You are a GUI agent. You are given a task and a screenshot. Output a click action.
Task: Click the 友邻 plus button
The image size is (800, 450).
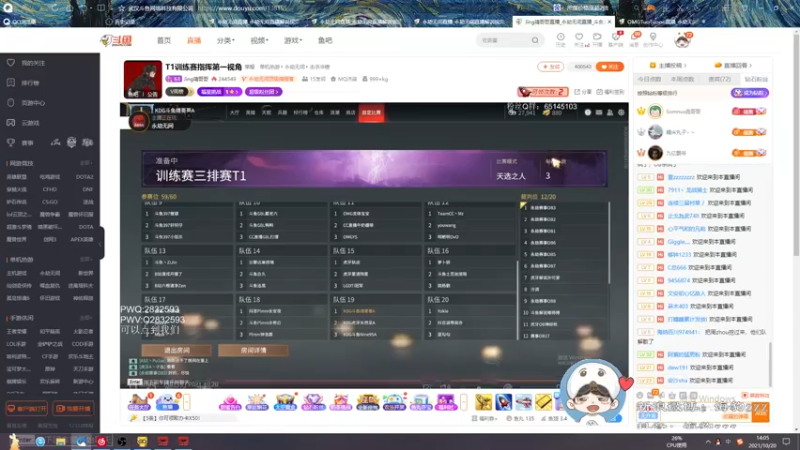pos(551,67)
